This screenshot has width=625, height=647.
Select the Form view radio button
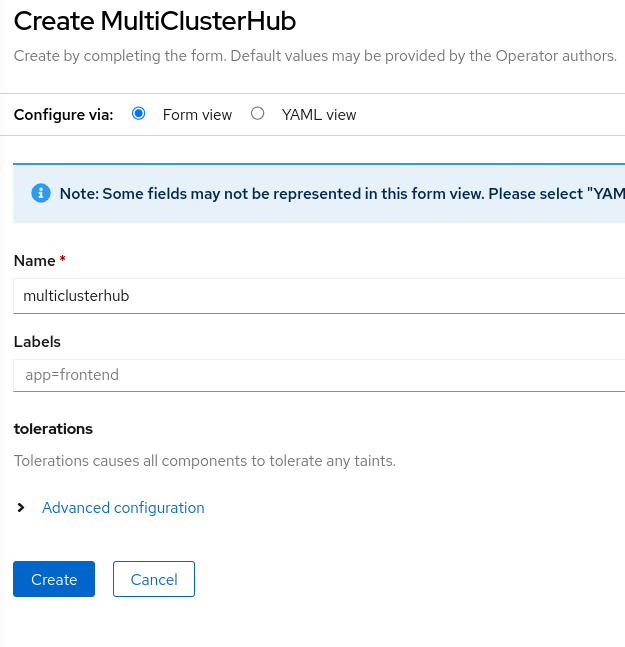[x=139, y=114]
